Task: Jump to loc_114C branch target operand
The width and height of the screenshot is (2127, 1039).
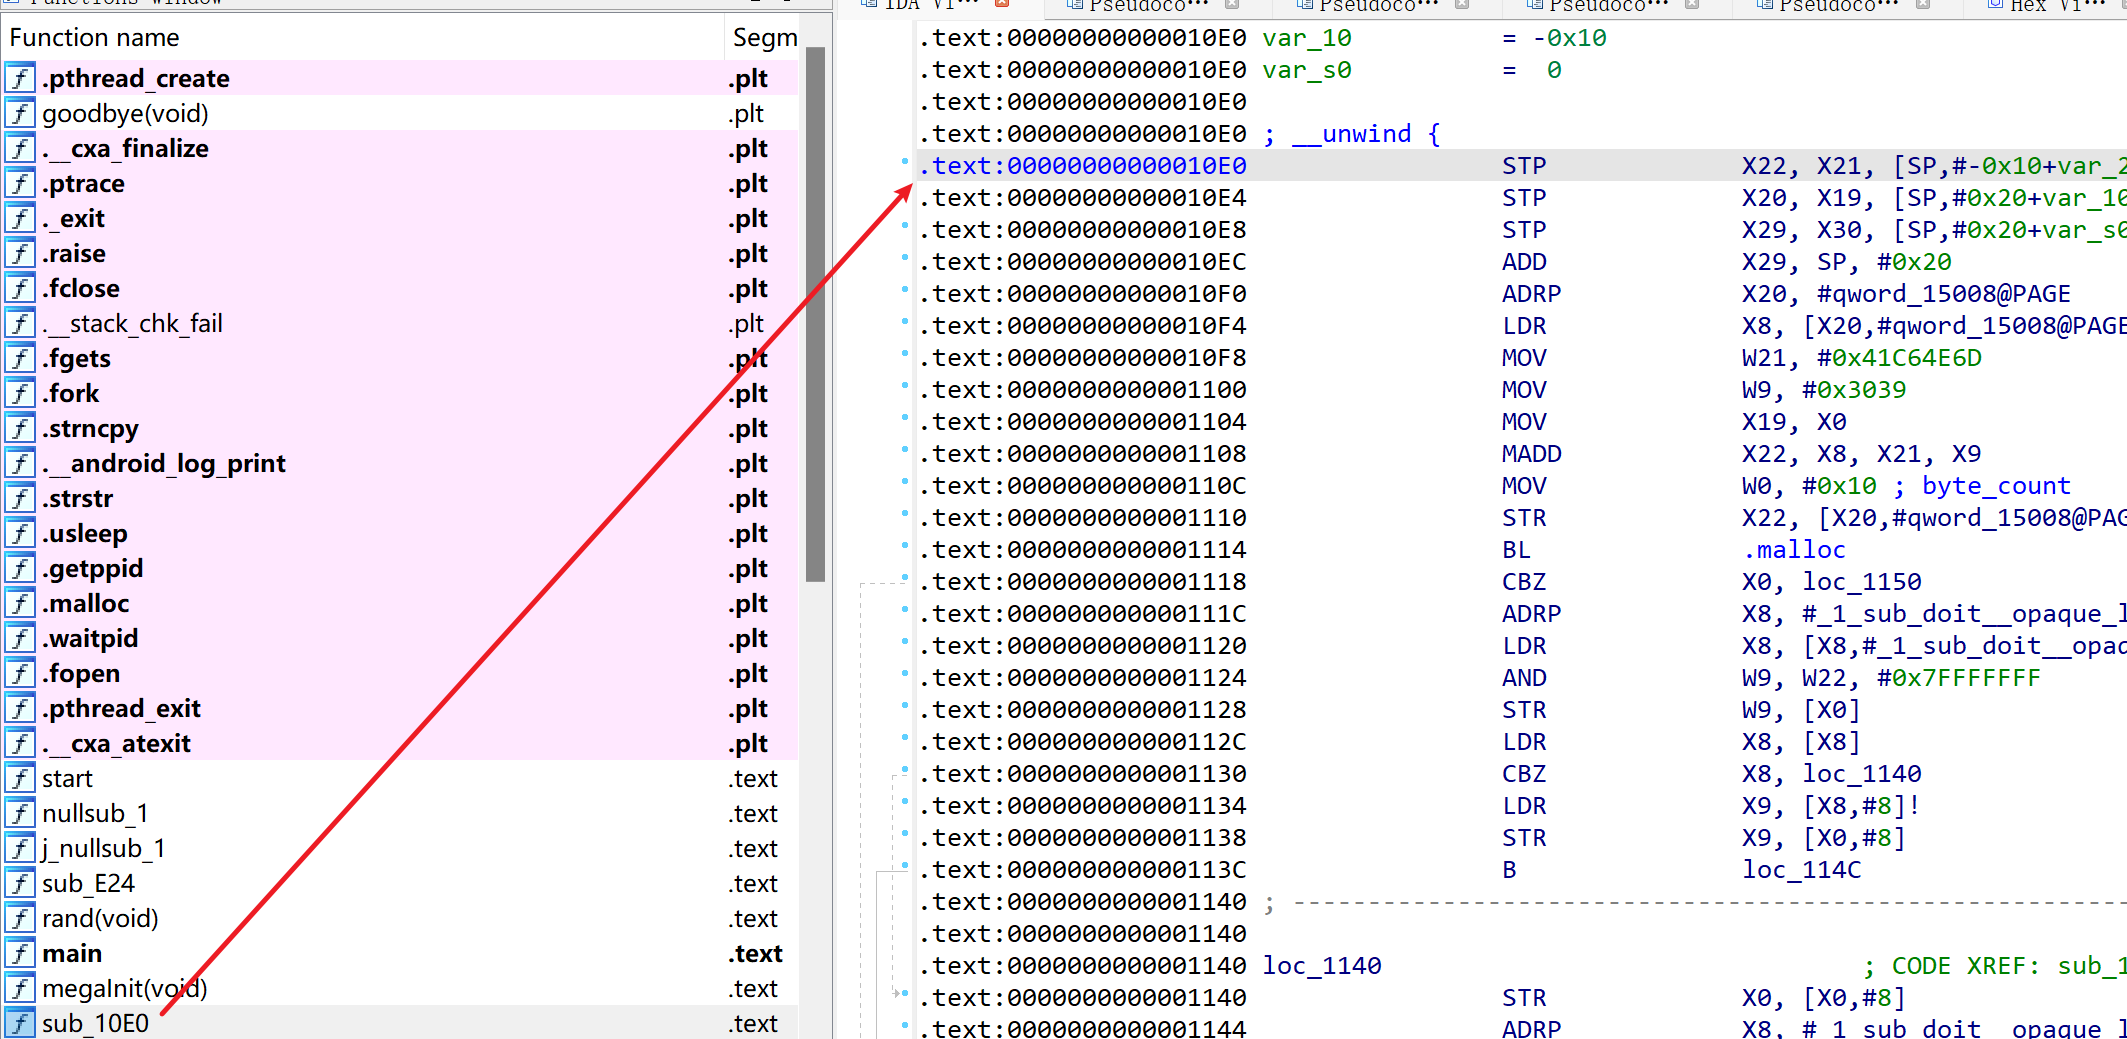Action: click(x=1801, y=870)
